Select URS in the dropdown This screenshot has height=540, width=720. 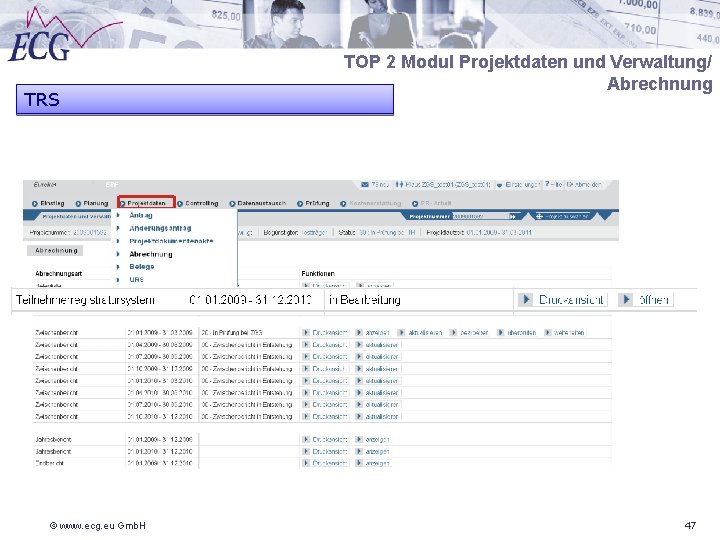[x=136, y=280]
